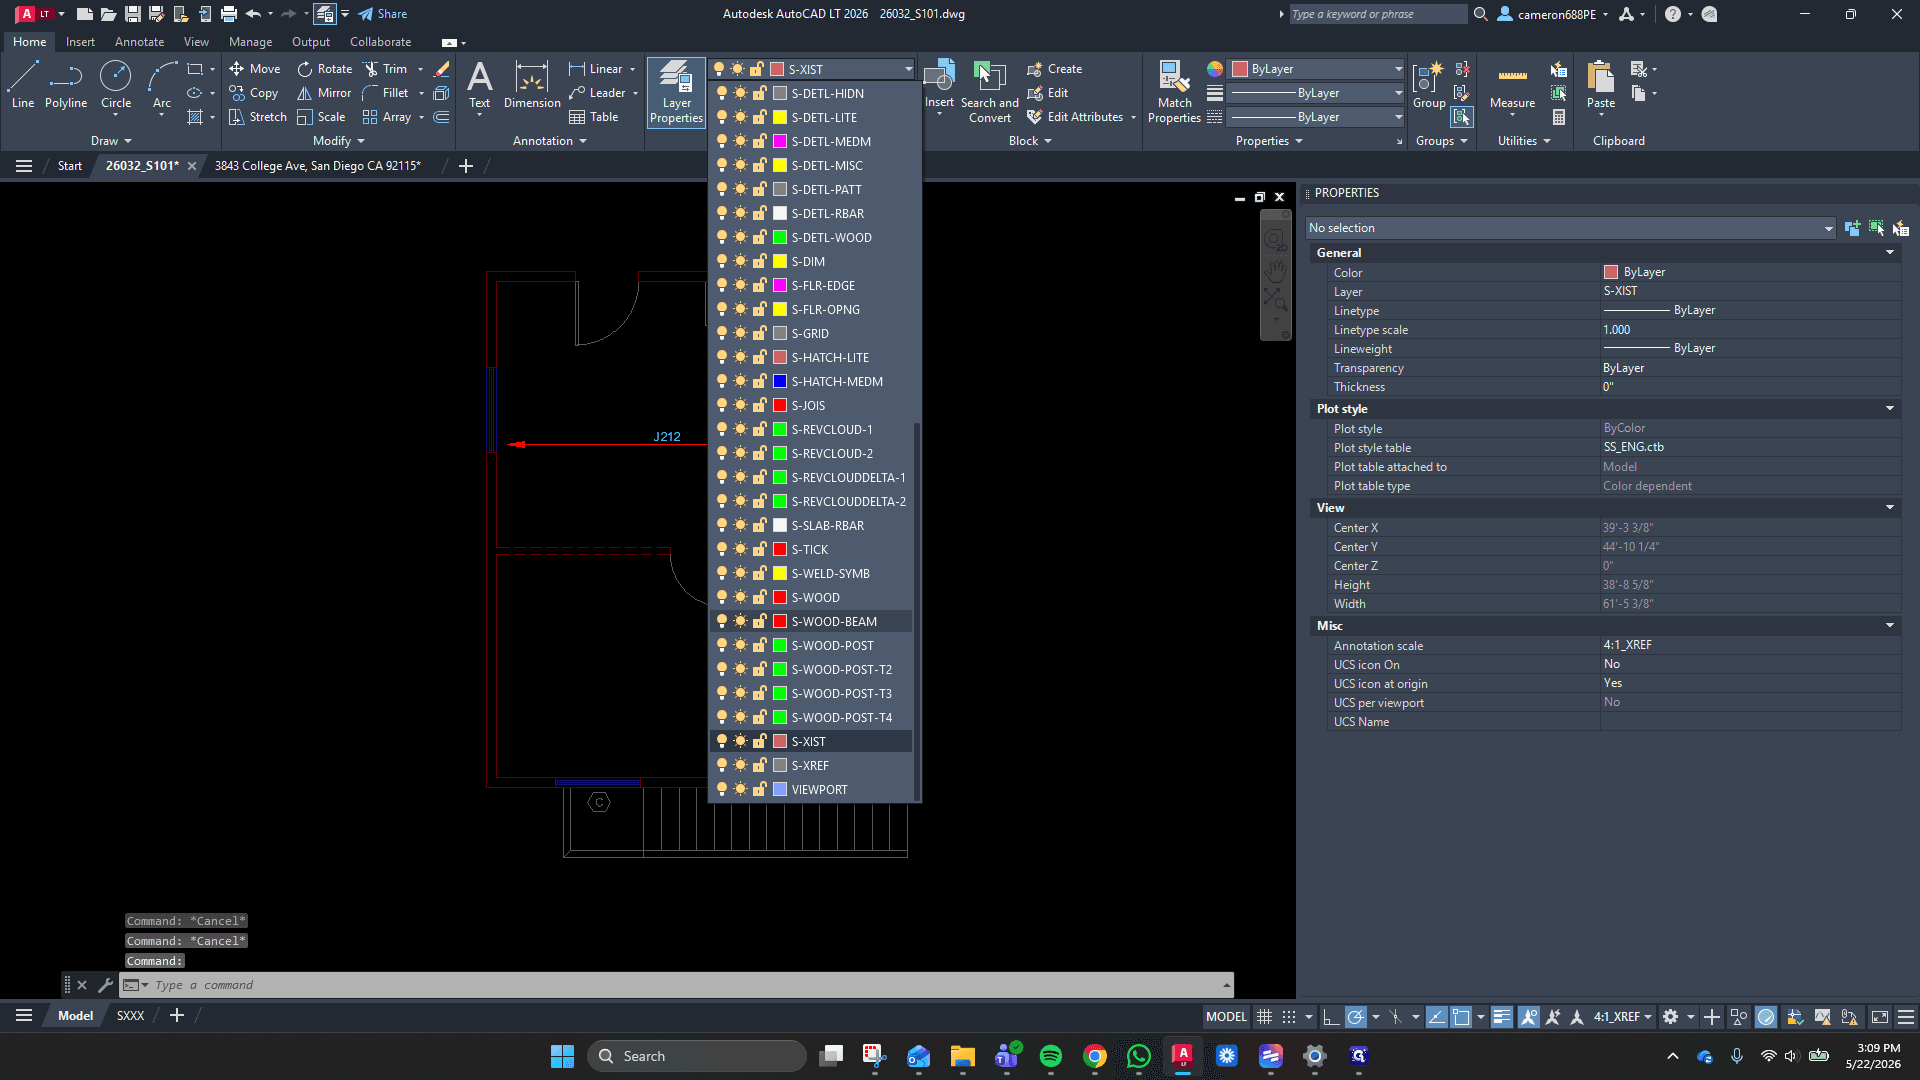Toggle freeze for S-XREF layer
The width and height of the screenshot is (1920, 1080).
(740, 765)
